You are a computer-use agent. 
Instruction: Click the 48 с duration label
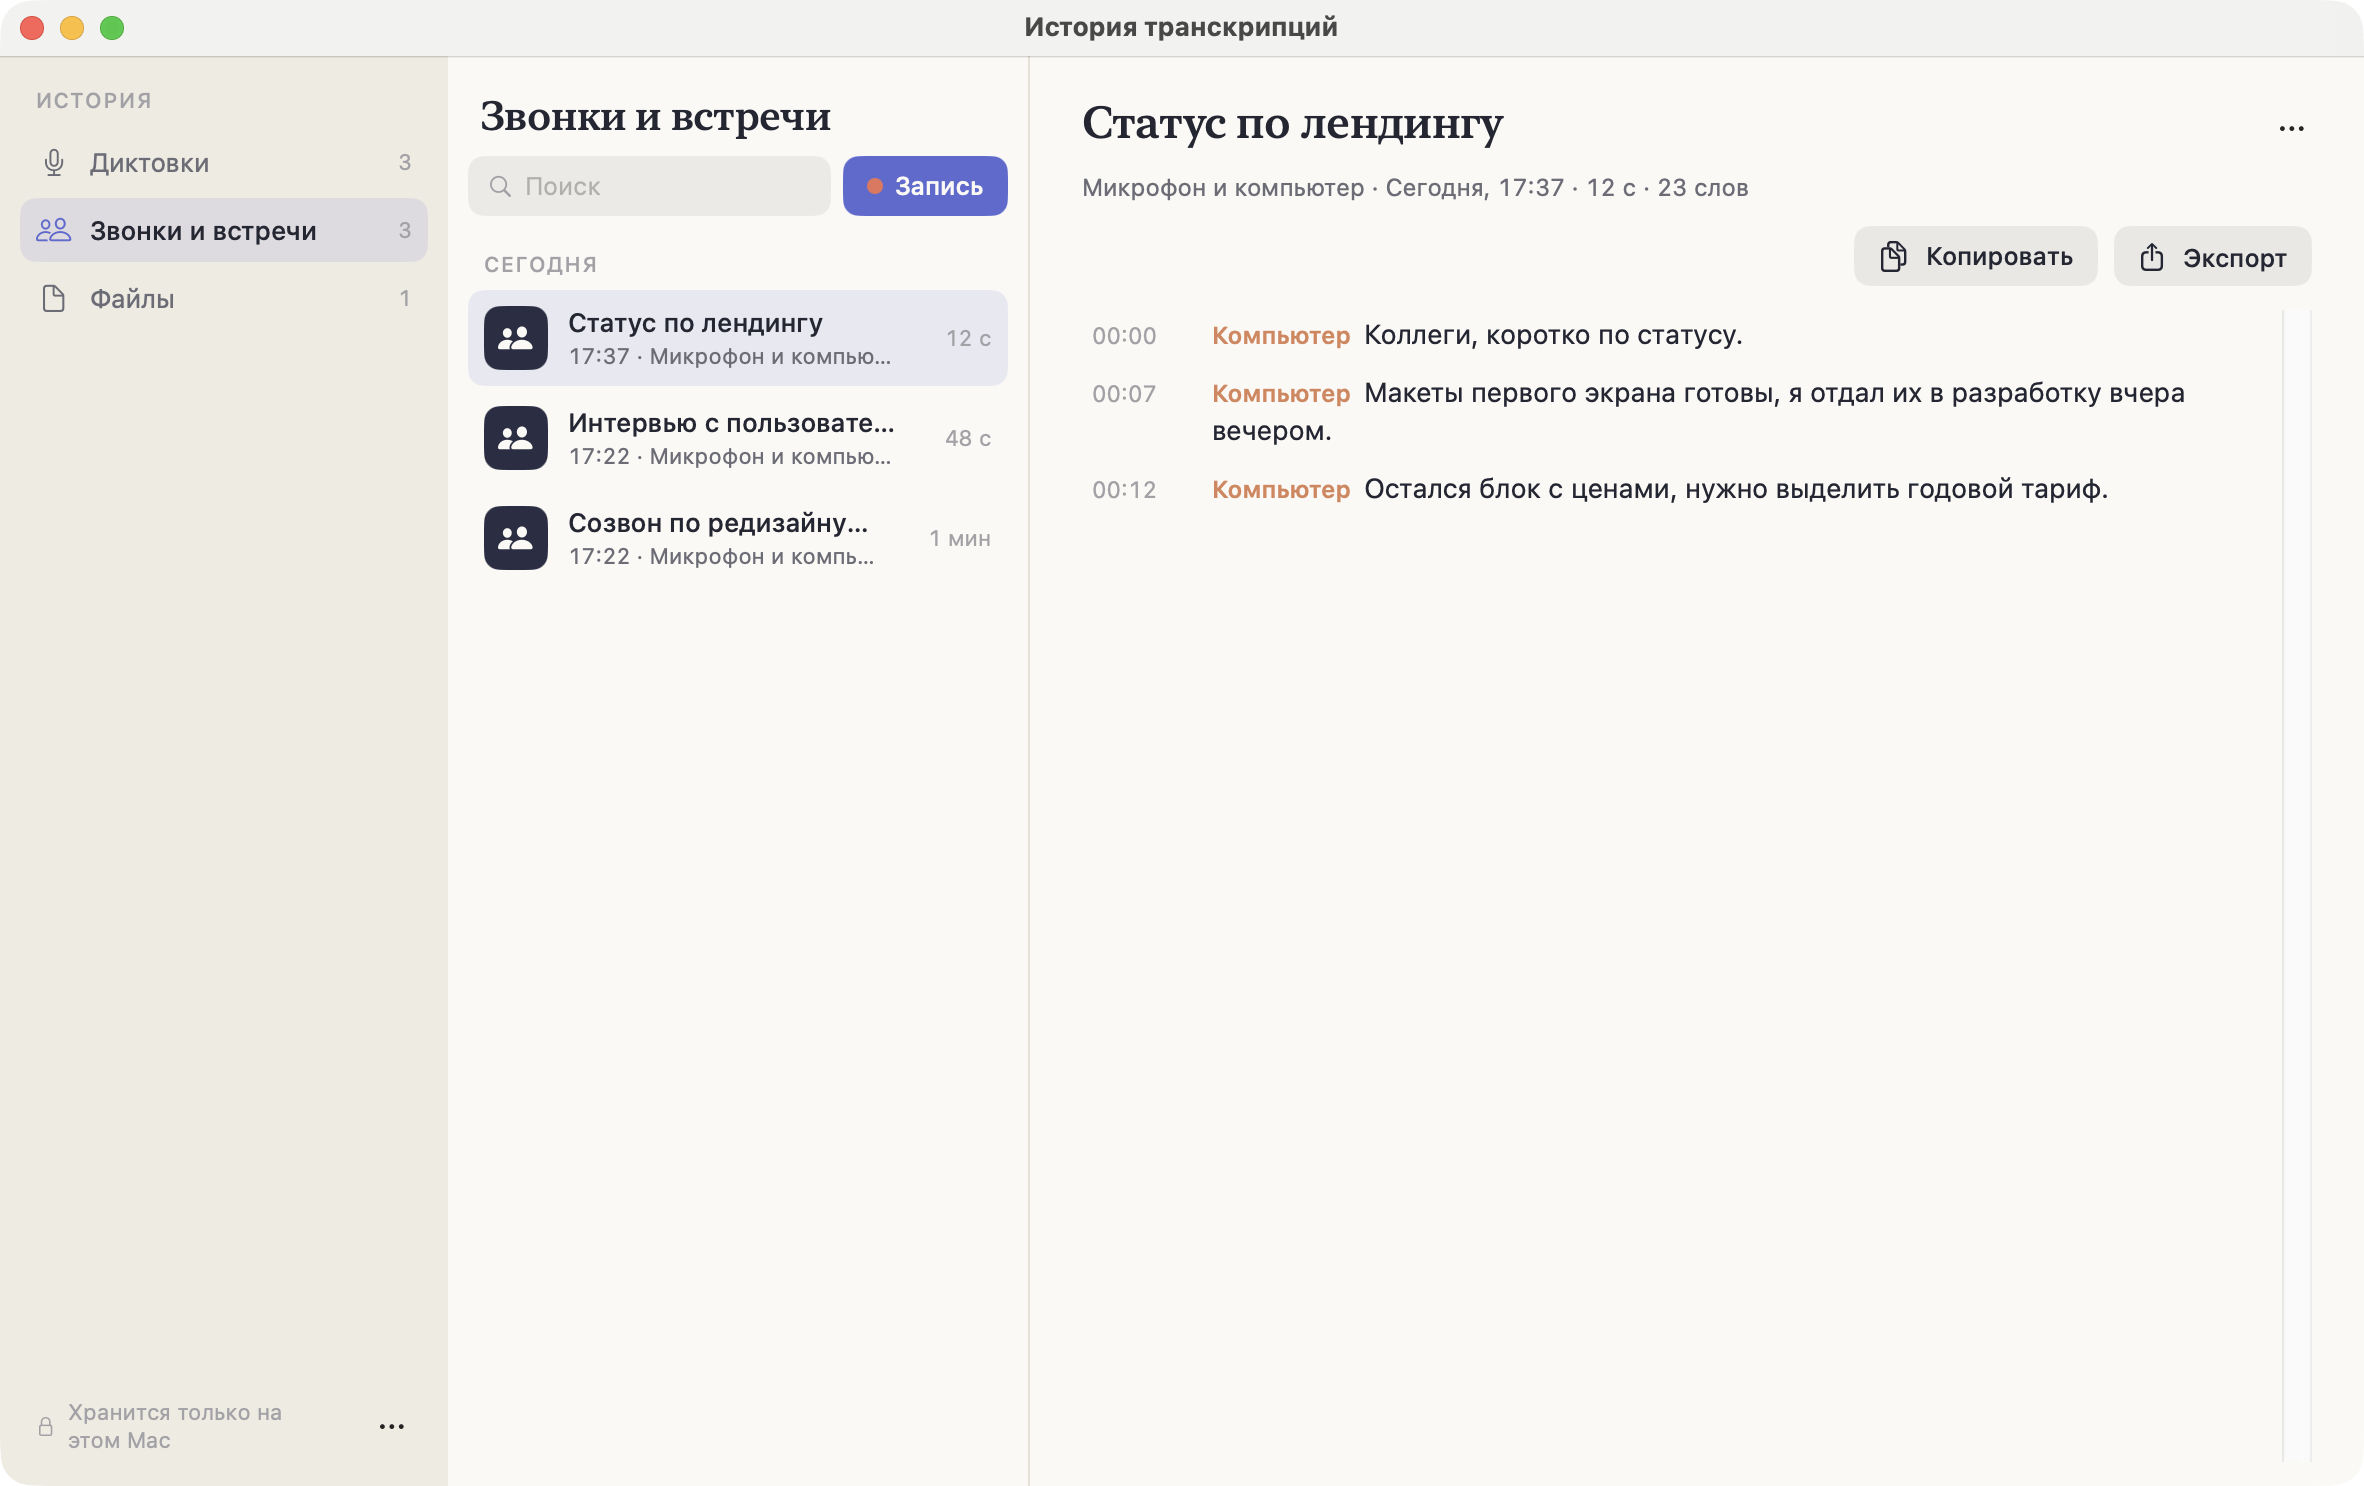(x=968, y=438)
